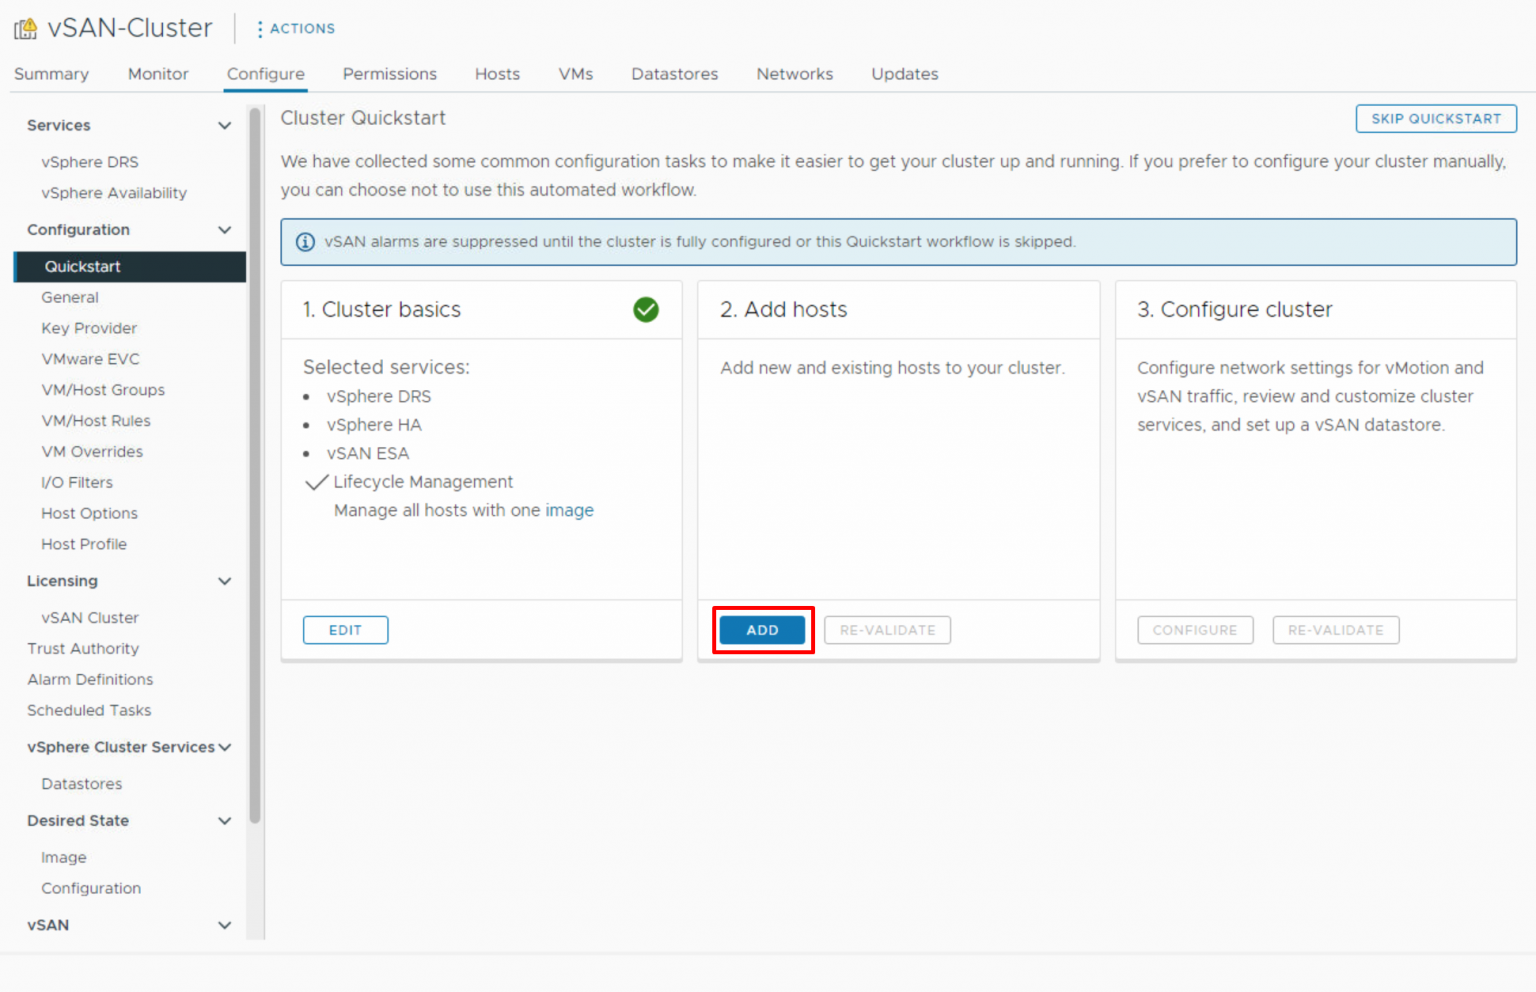Viewport: 1536px width, 992px height.
Task: Click EDIT under Cluster basics
Action: click(x=345, y=630)
